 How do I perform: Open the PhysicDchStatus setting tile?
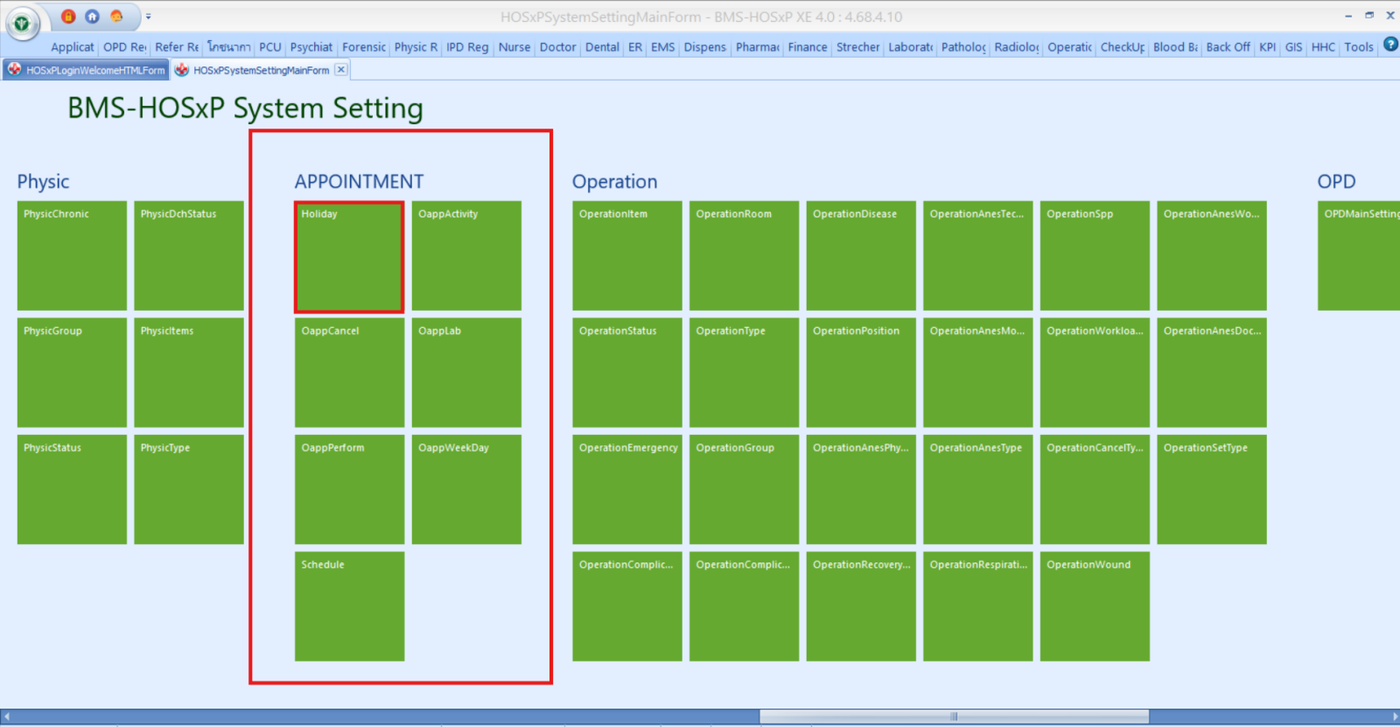[189, 256]
